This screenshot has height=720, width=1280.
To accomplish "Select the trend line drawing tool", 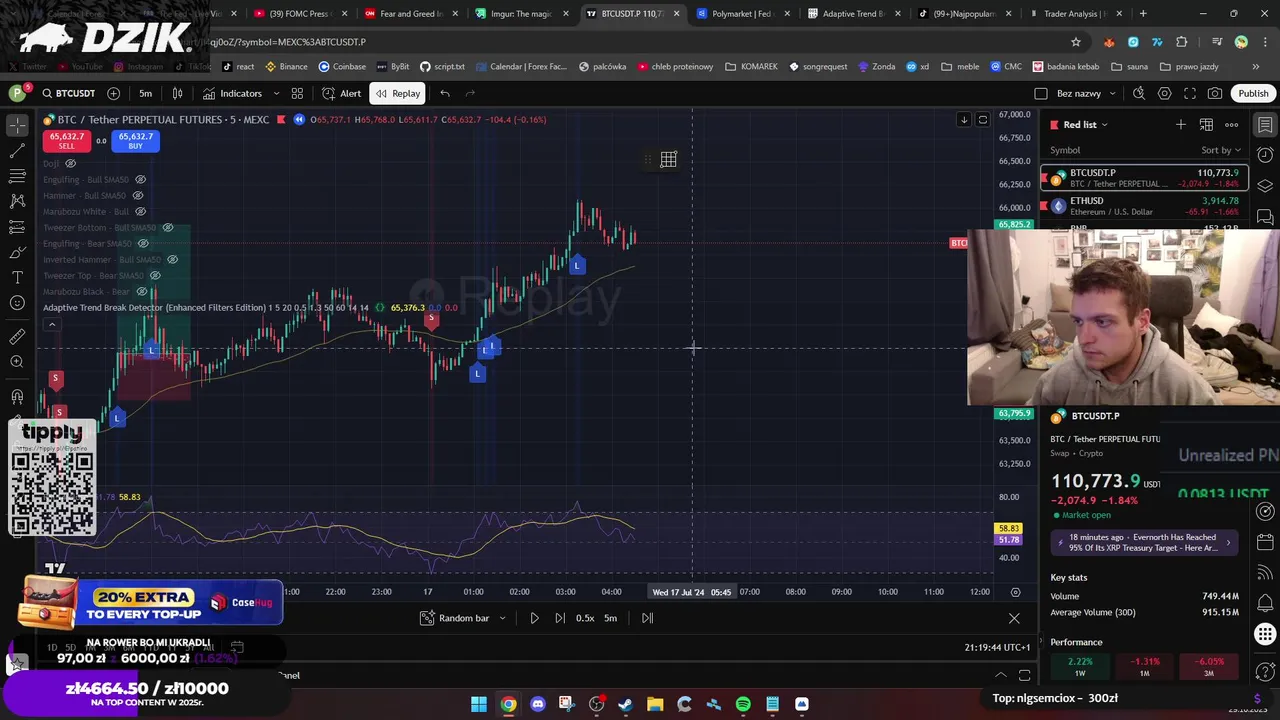I will [x=17, y=150].
